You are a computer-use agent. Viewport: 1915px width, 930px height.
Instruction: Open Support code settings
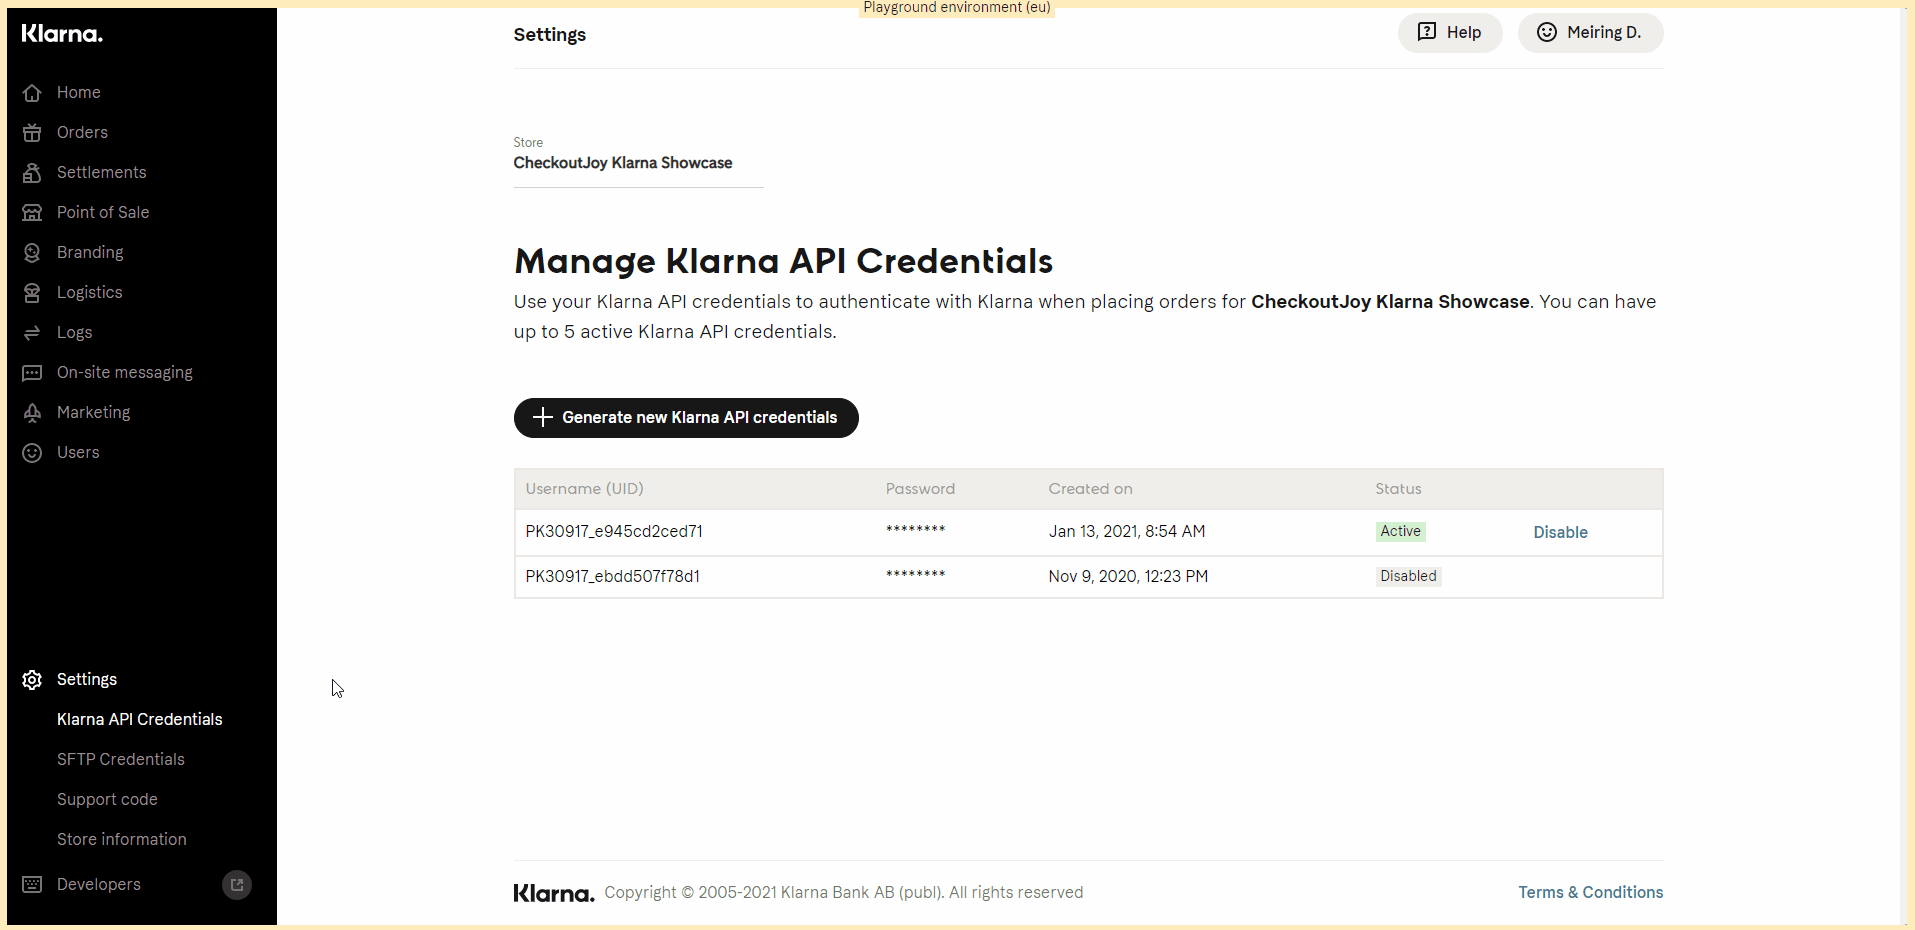107,799
